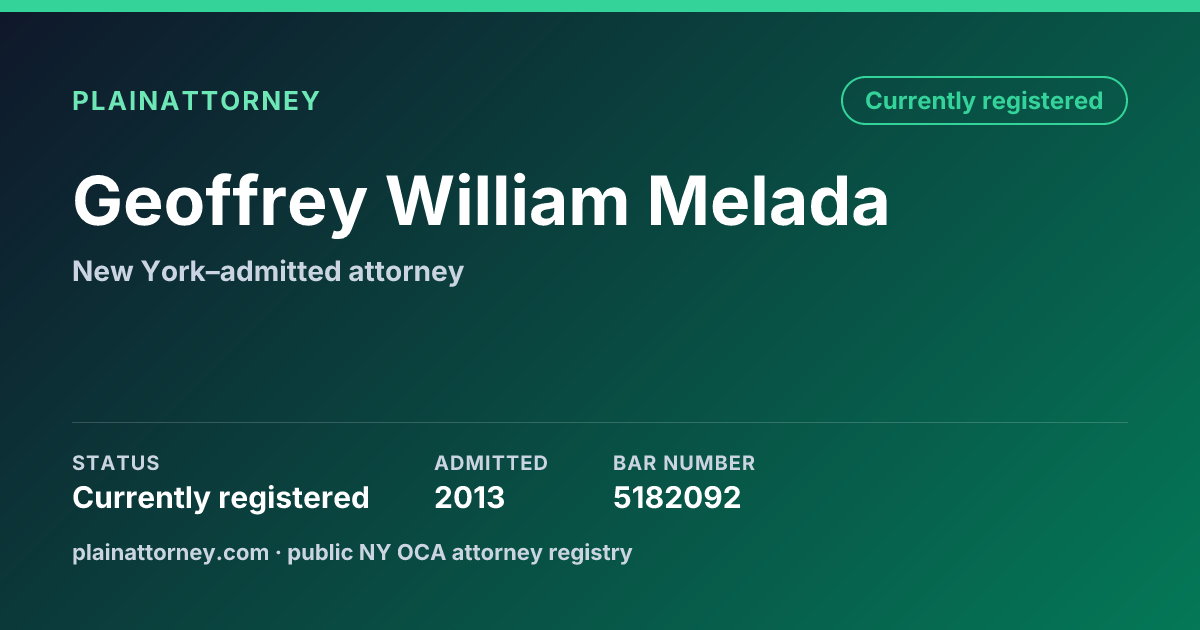Click the New York–admitted attorney subtitle
The image size is (1200, 630).
click(x=268, y=271)
